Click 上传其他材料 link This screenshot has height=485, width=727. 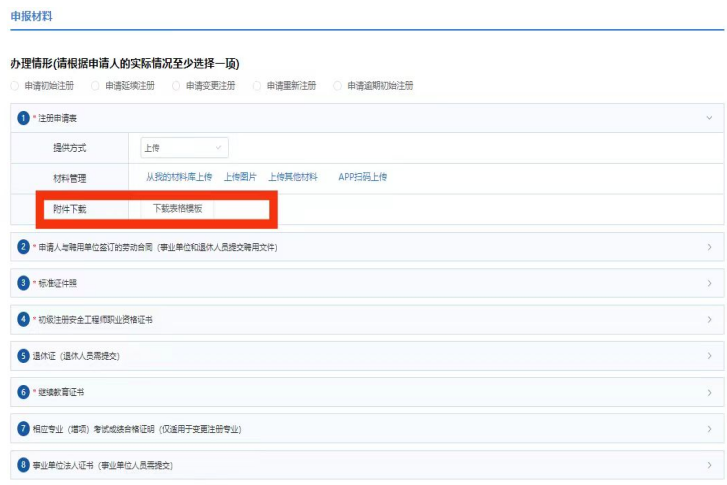(293, 177)
